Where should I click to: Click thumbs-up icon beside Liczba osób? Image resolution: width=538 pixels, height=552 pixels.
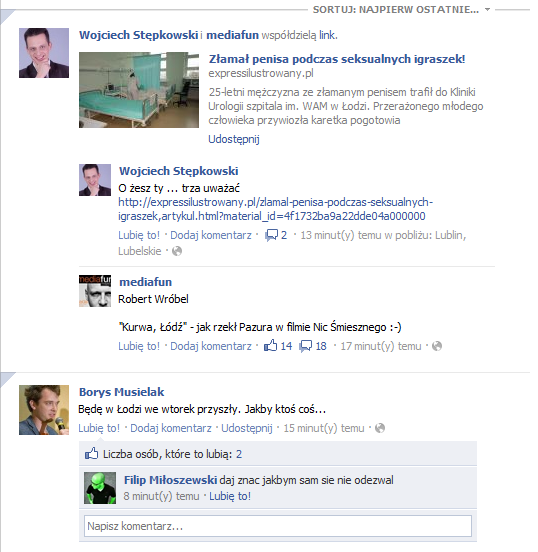tap(92, 453)
